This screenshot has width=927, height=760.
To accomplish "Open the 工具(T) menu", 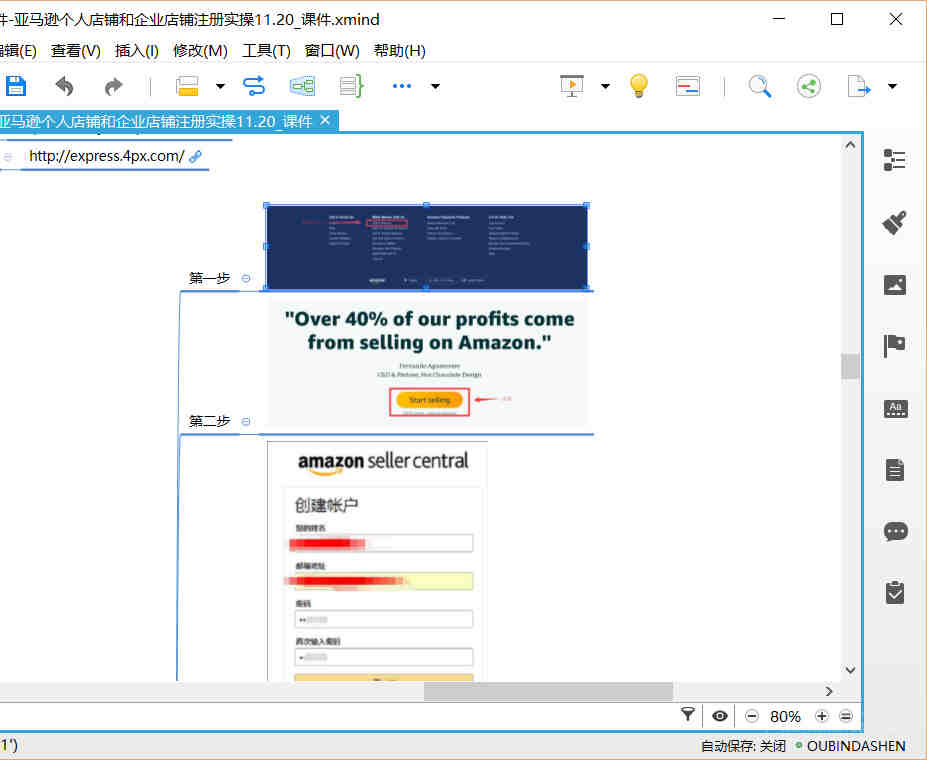I will click(x=266, y=51).
